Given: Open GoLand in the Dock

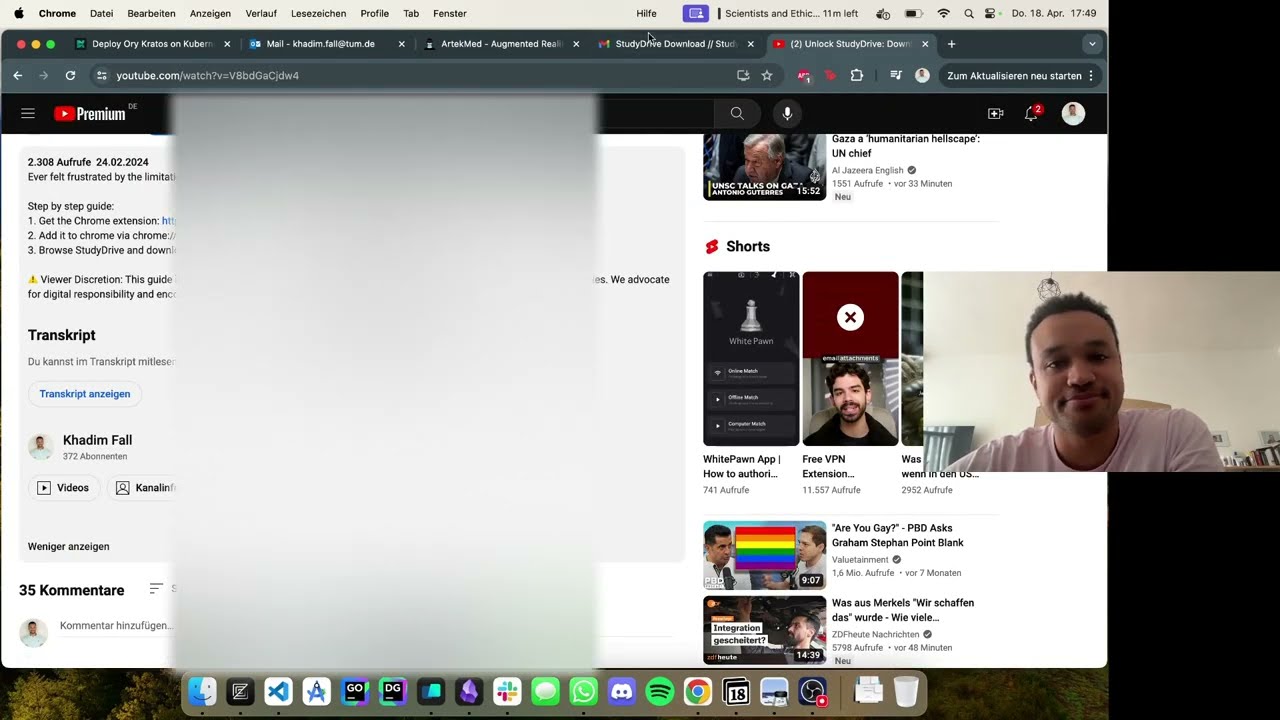Looking at the screenshot, I should [x=355, y=691].
